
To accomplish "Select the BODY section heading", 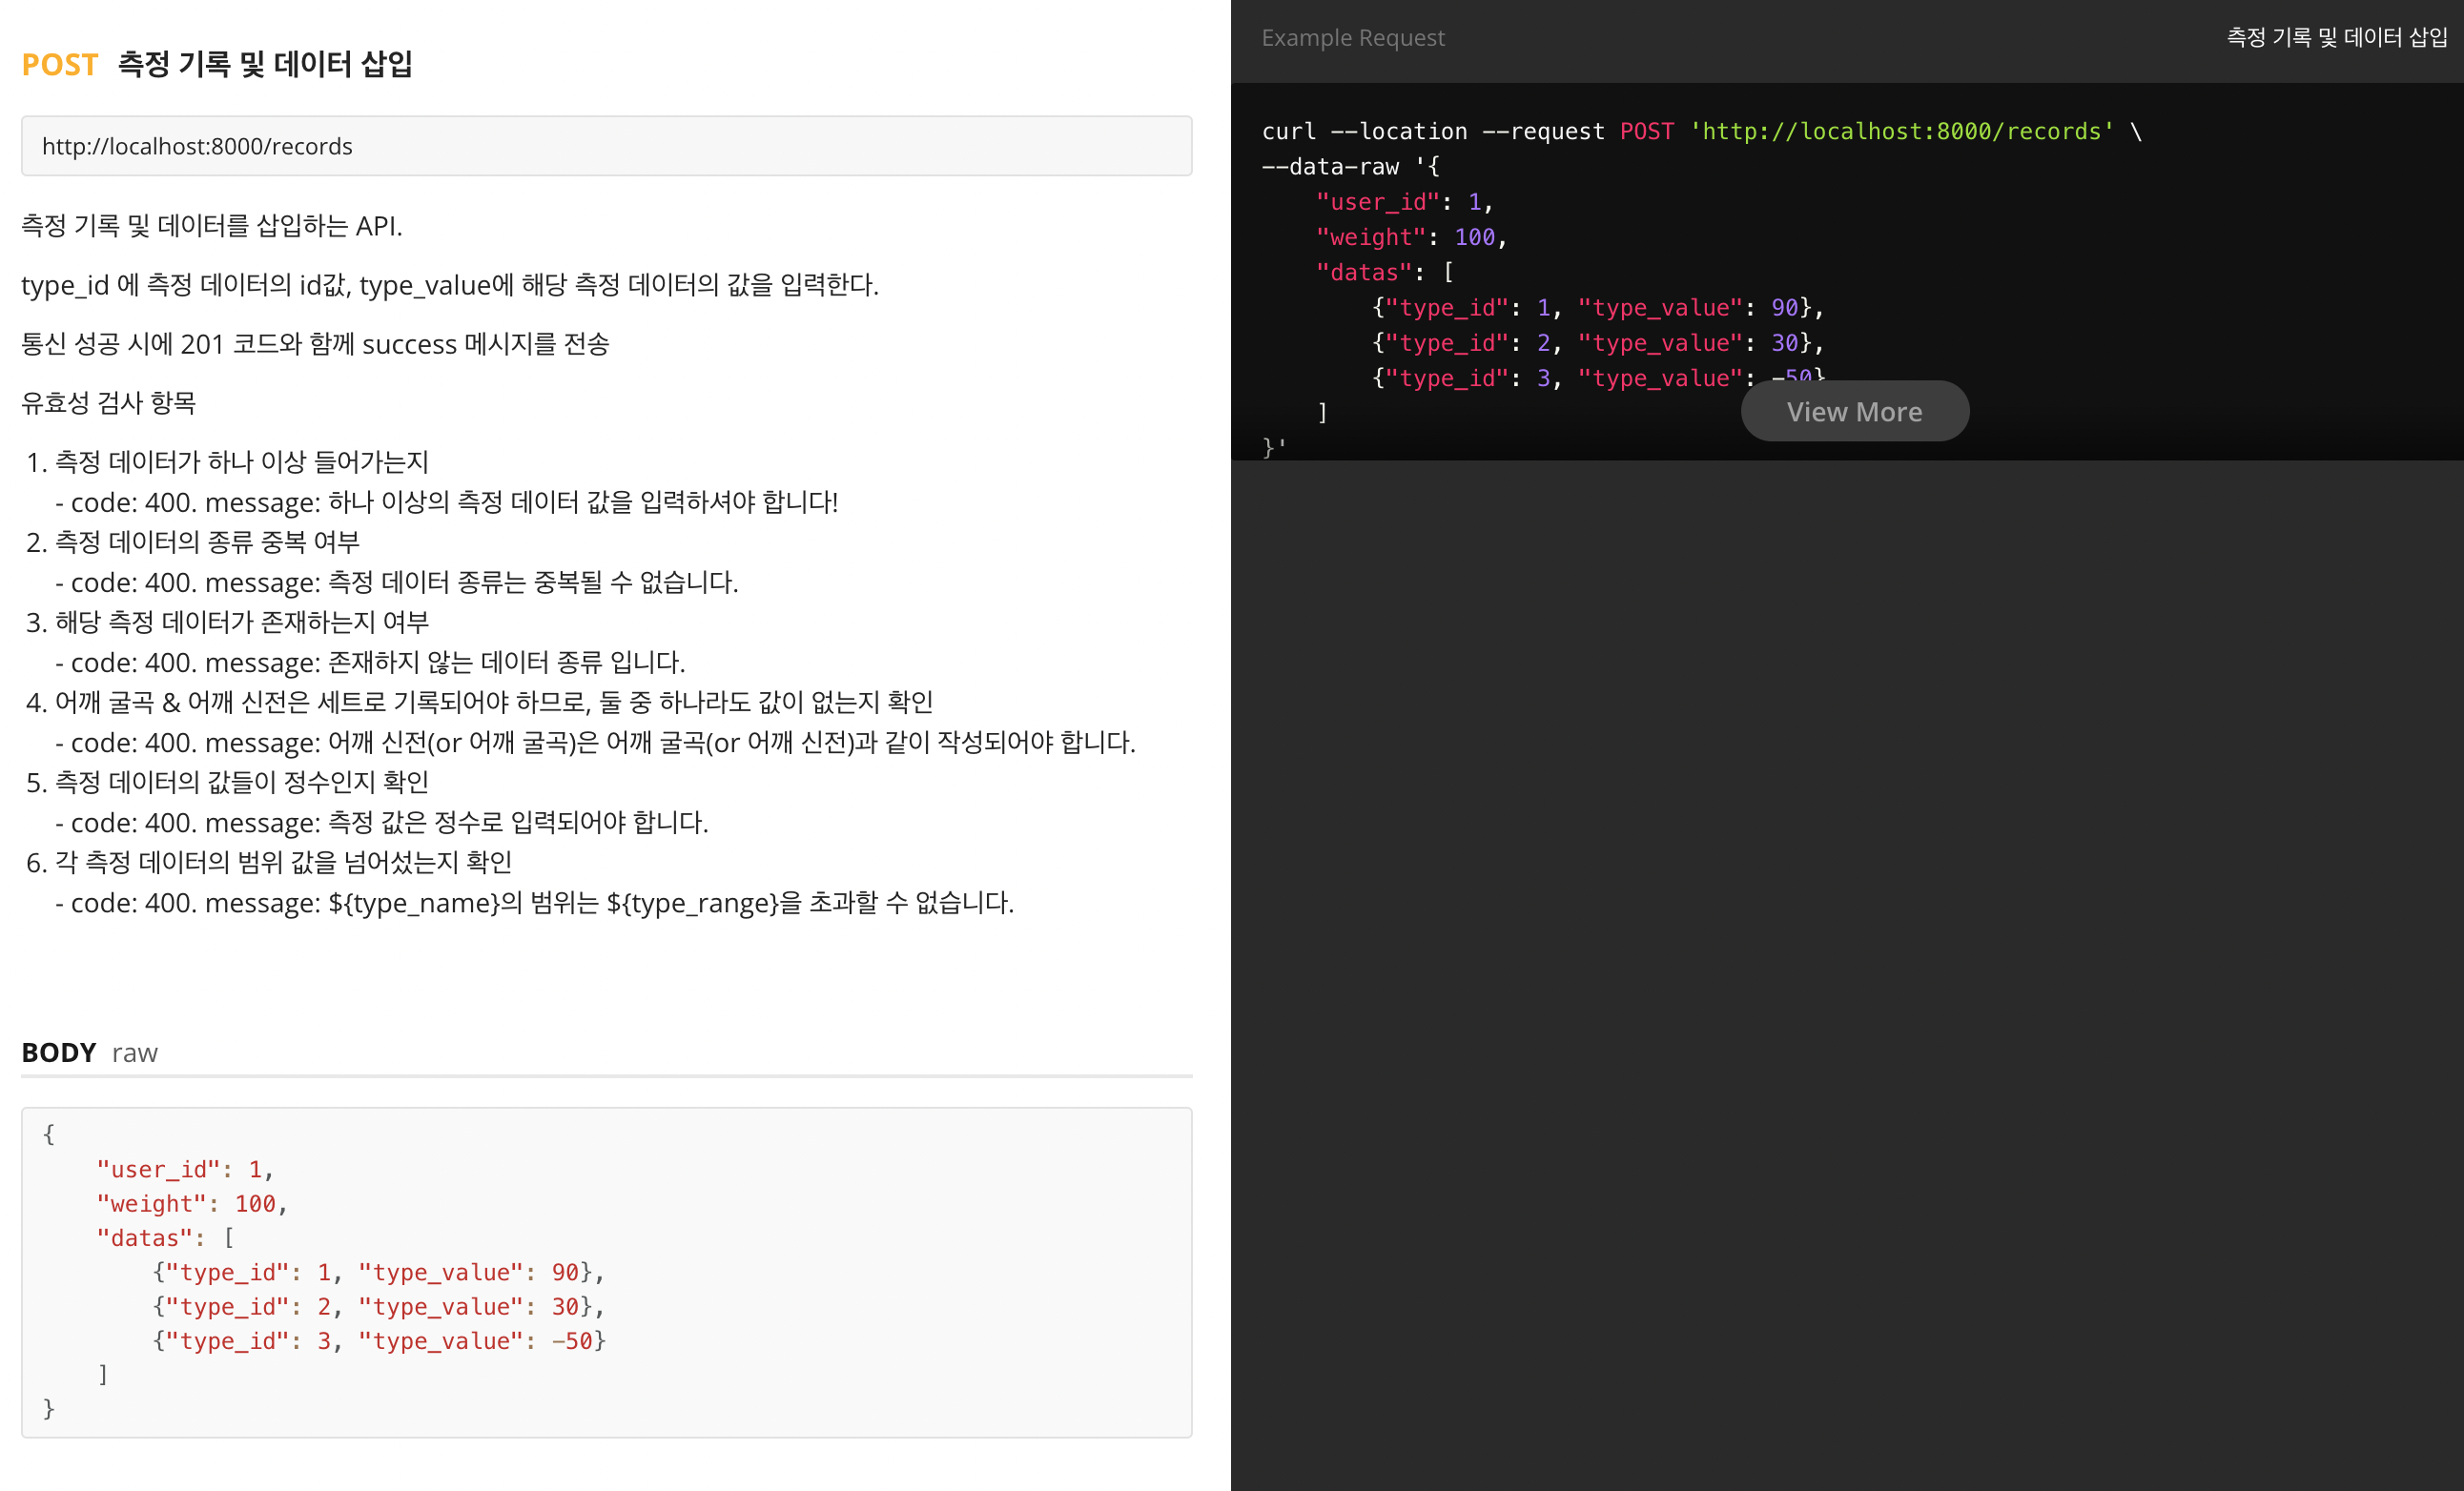I will [x=58, y=1052].
